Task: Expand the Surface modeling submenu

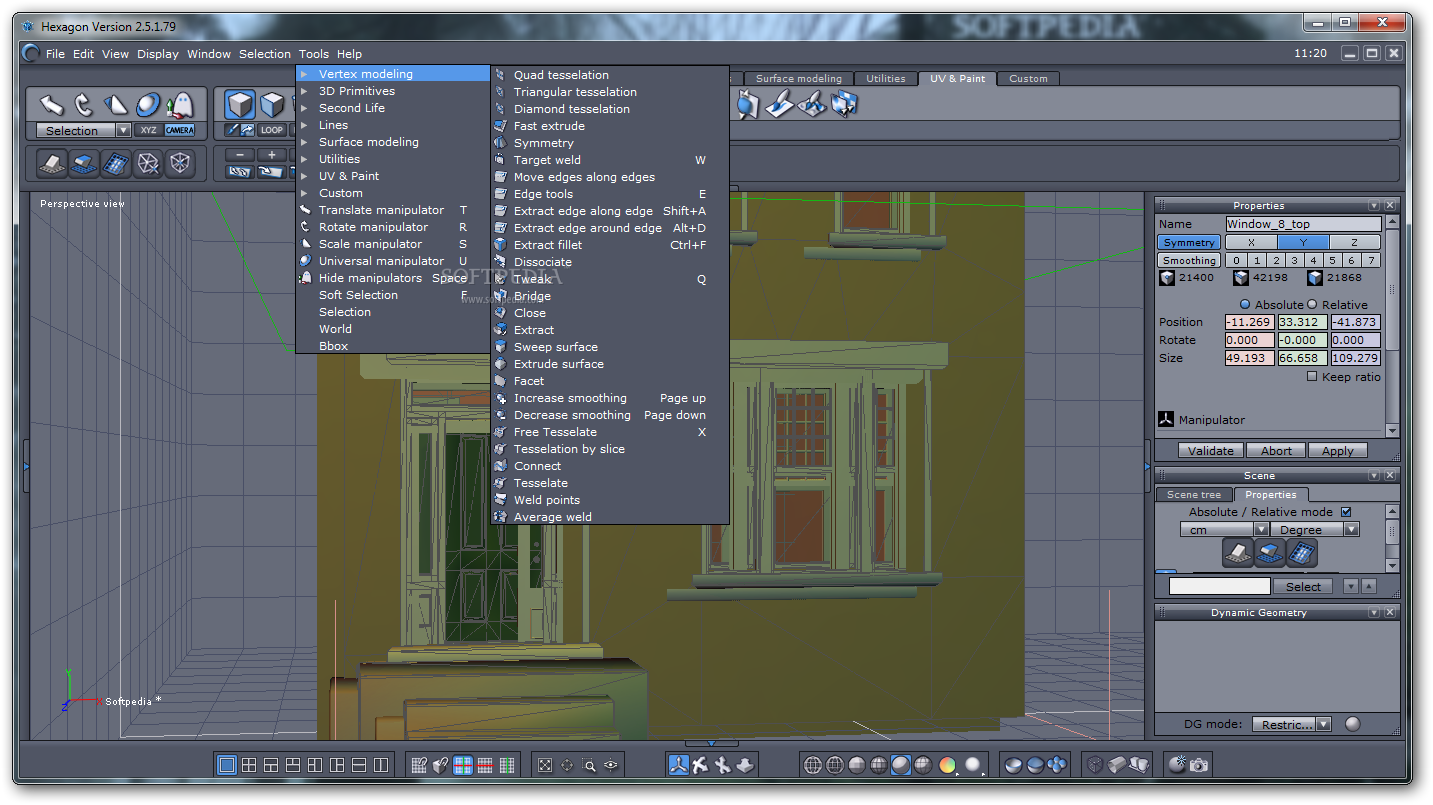Action: pos(369,142)
